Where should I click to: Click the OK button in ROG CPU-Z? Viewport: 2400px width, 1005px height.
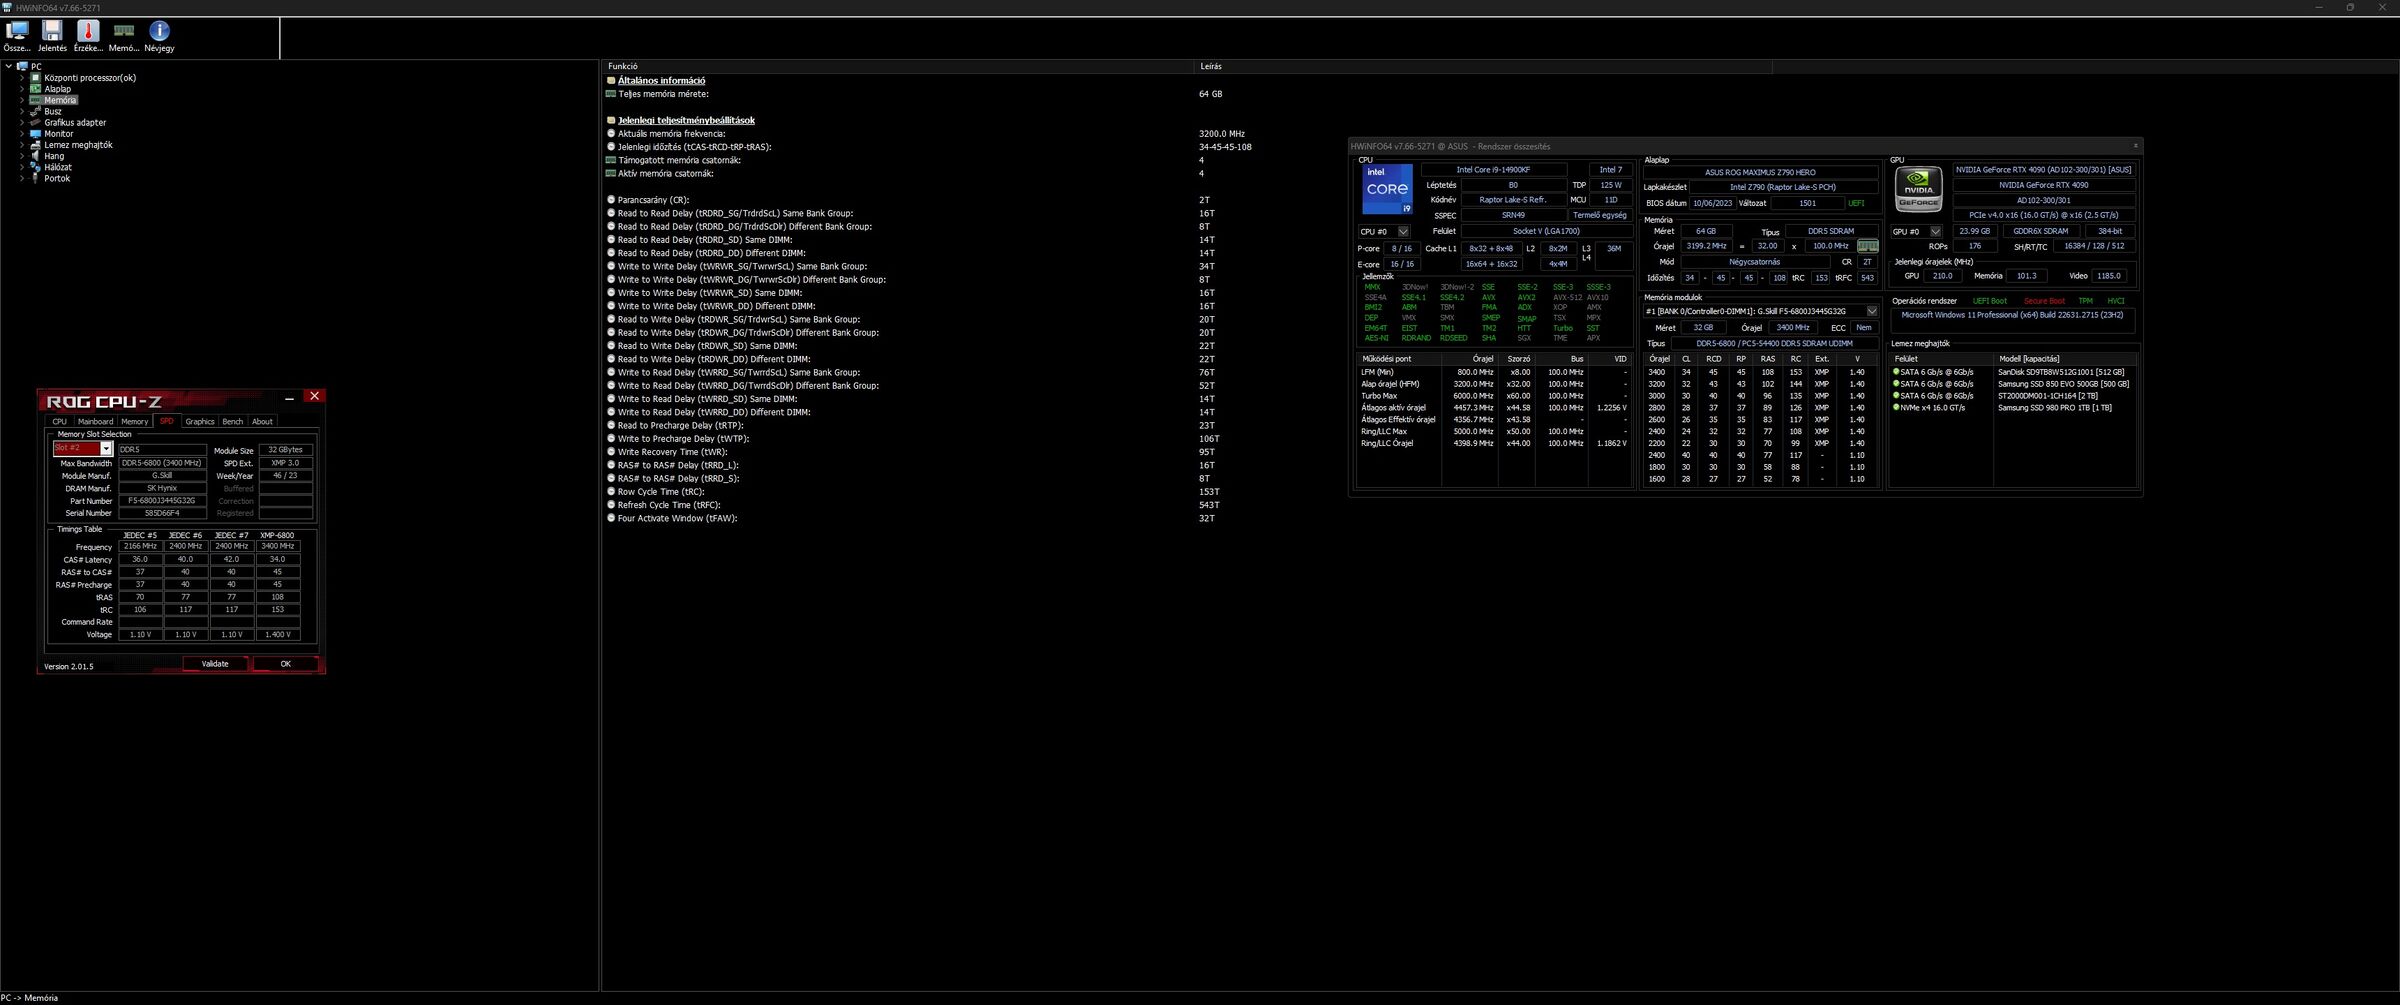(x=285, y=664)
